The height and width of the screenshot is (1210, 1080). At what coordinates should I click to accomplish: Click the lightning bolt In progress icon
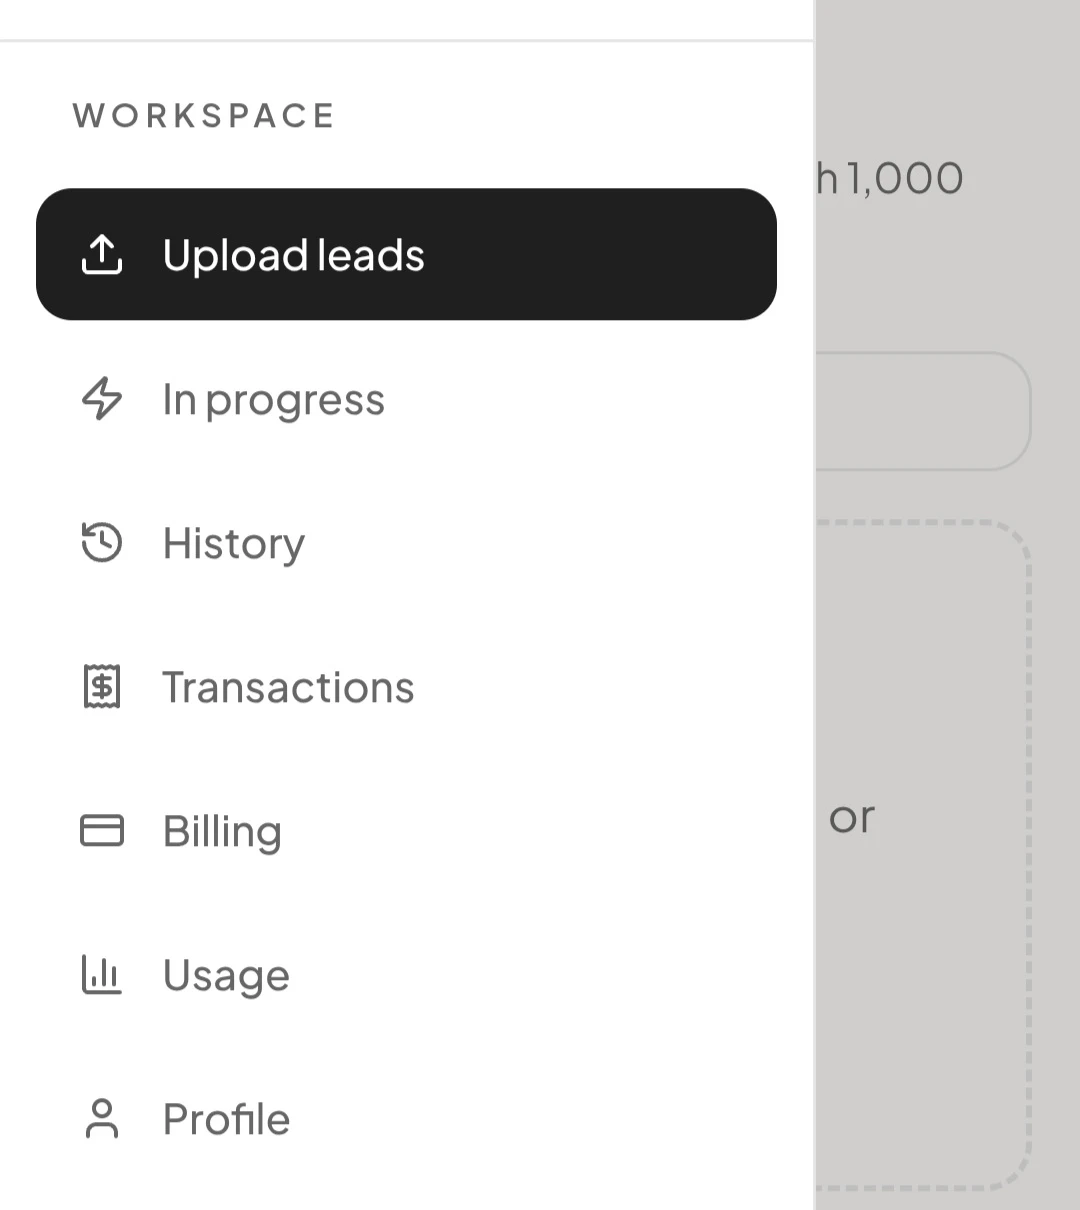click(x=101, y=399)
